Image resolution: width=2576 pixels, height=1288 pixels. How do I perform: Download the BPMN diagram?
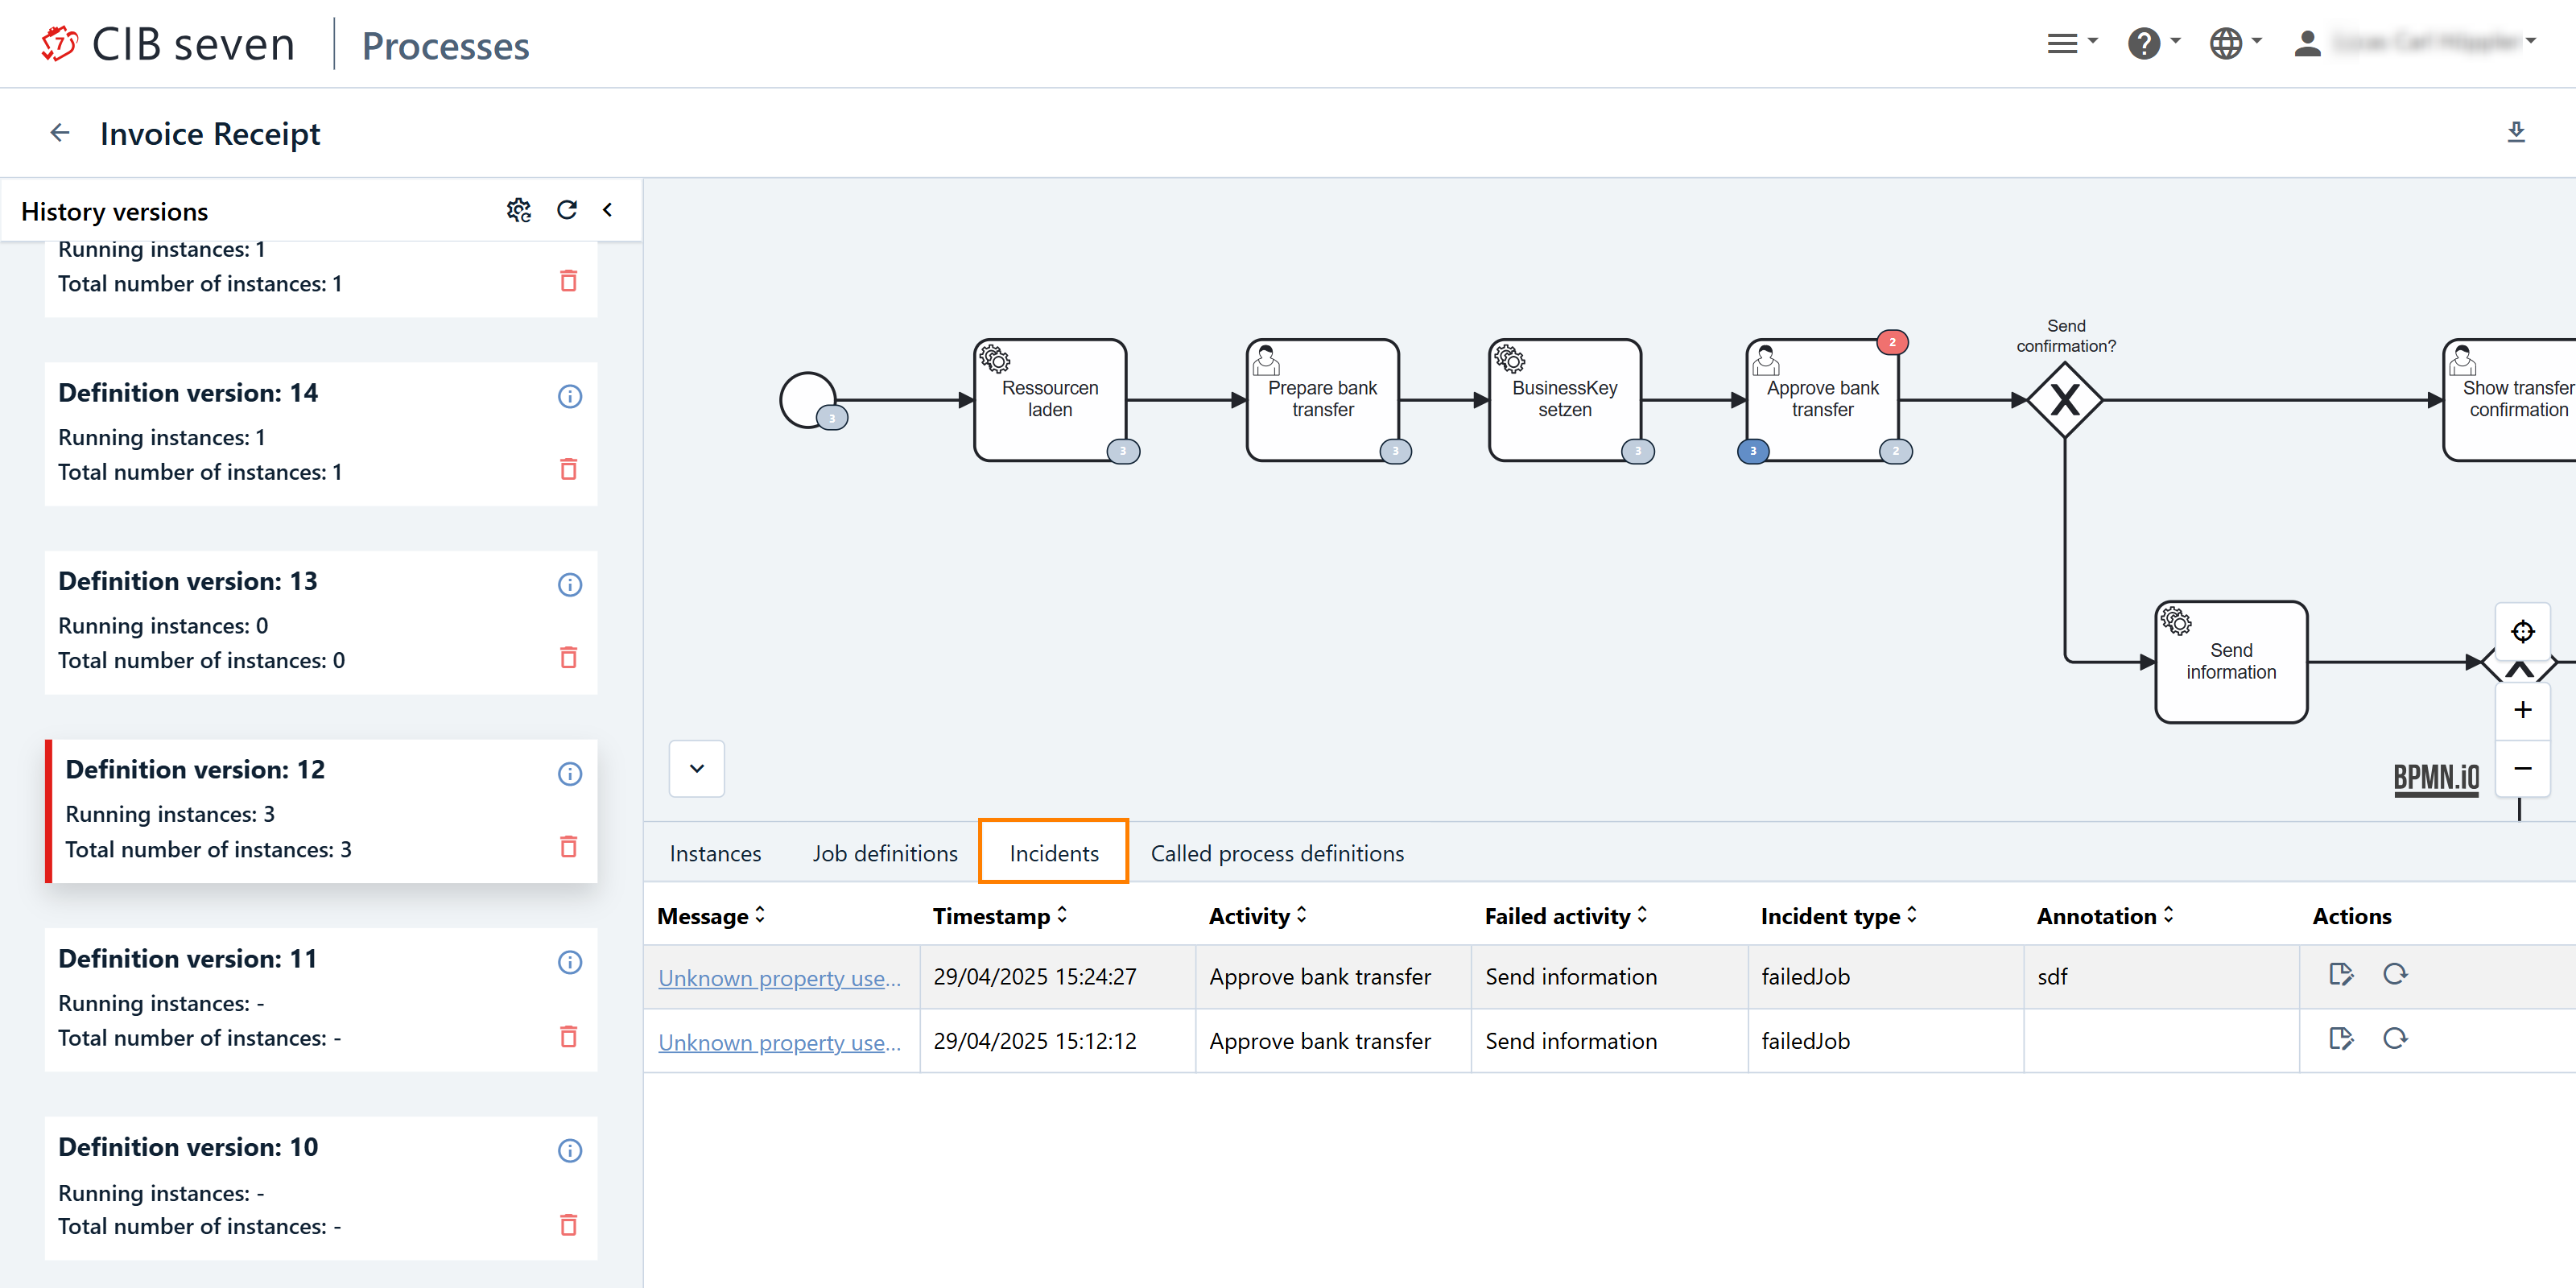pyautogui.click(x=2516, y=132)
